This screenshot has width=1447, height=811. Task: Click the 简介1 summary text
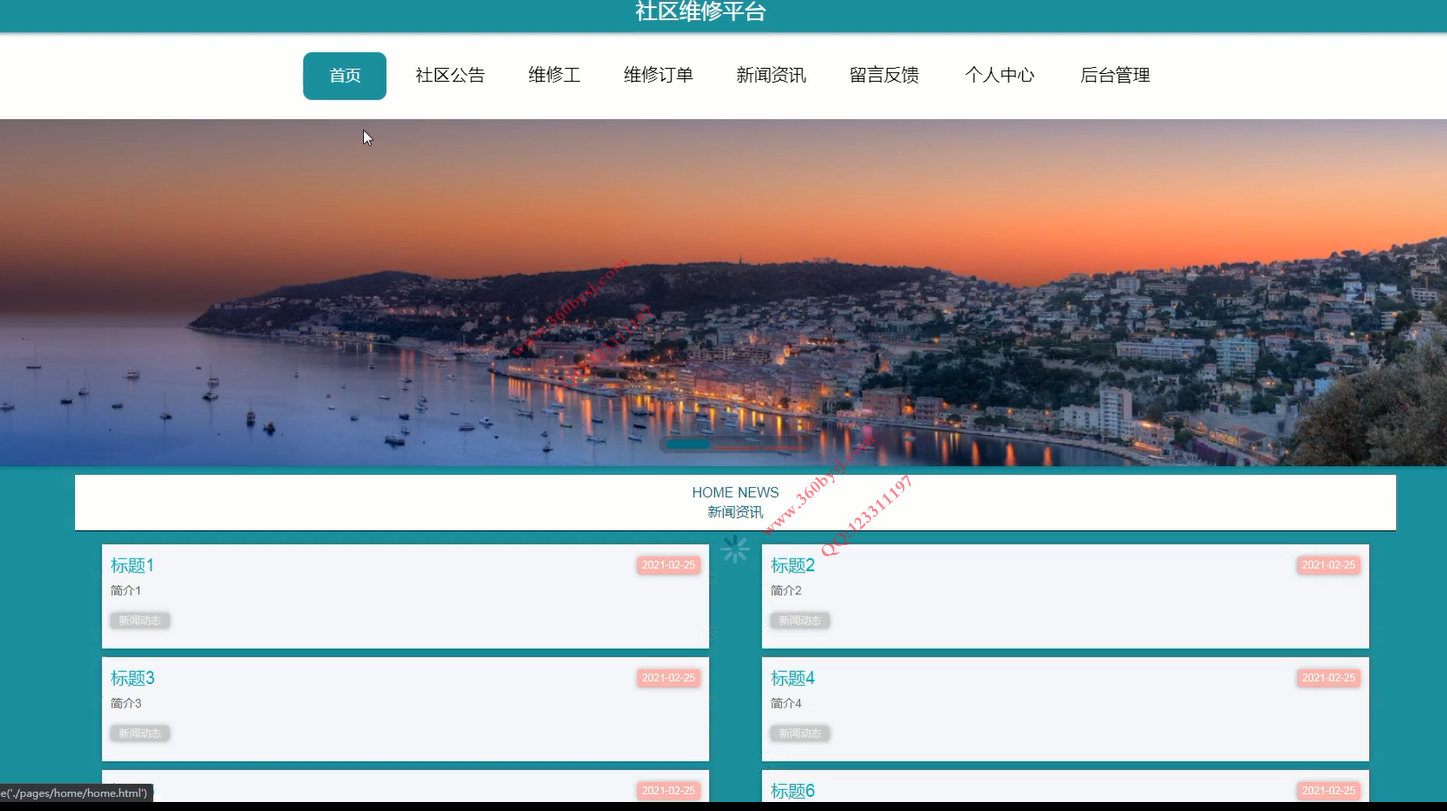[x=126, y=591]
